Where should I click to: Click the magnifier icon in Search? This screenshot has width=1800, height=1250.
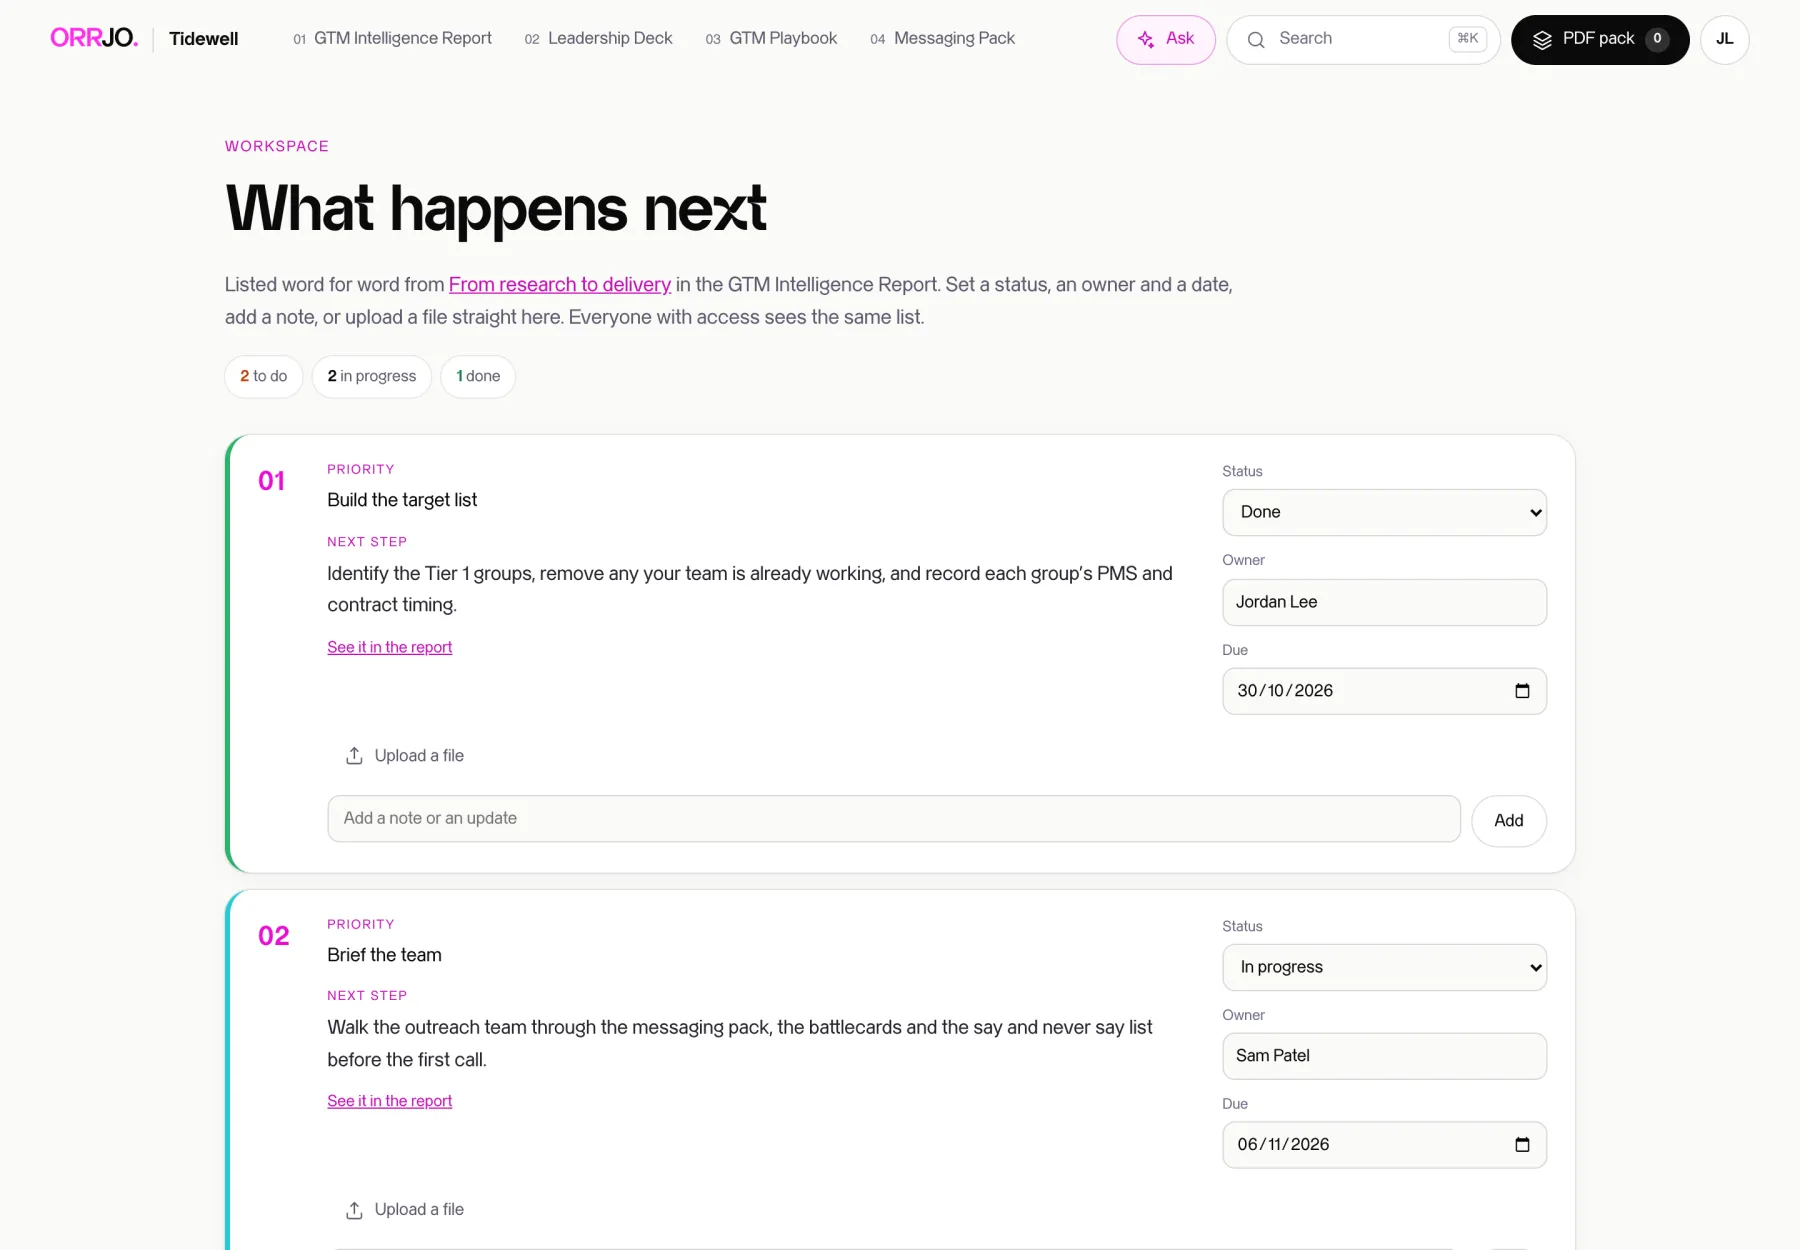coord(1256,40)
